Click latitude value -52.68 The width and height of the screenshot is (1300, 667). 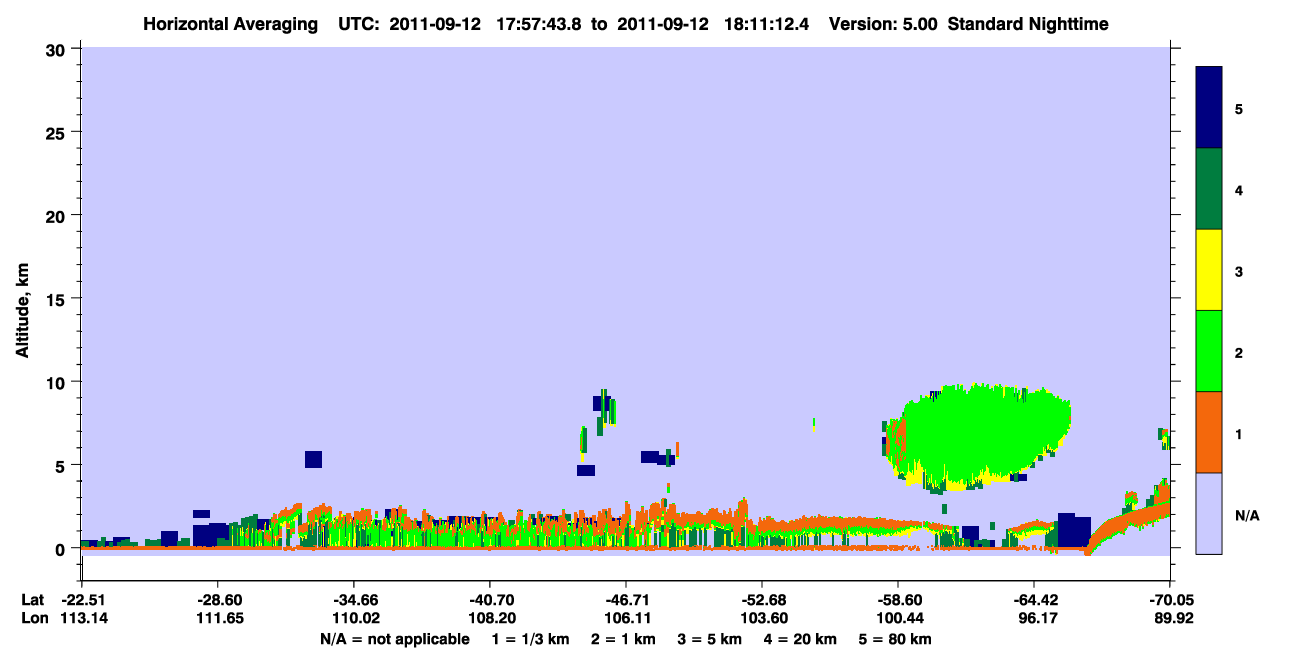[x=762, y=600]
